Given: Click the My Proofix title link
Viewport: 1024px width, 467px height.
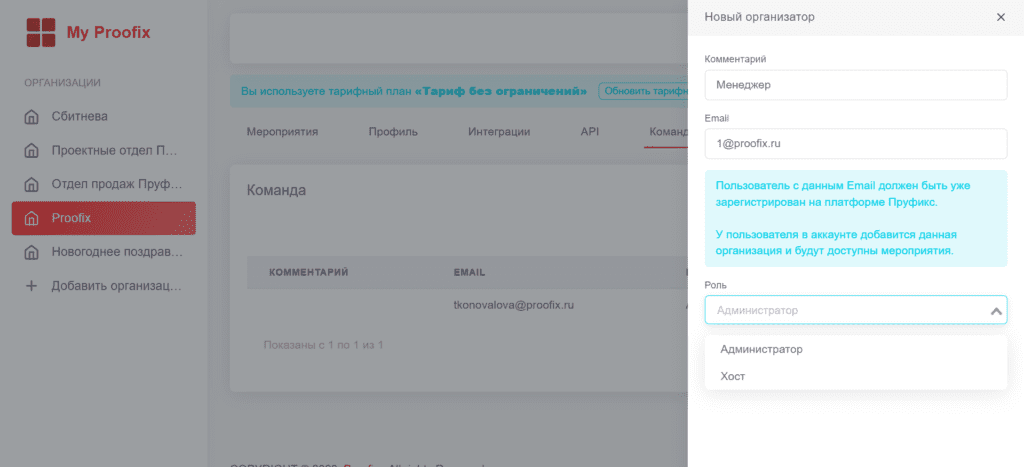Looking at the screenshot, I should 108,33.
